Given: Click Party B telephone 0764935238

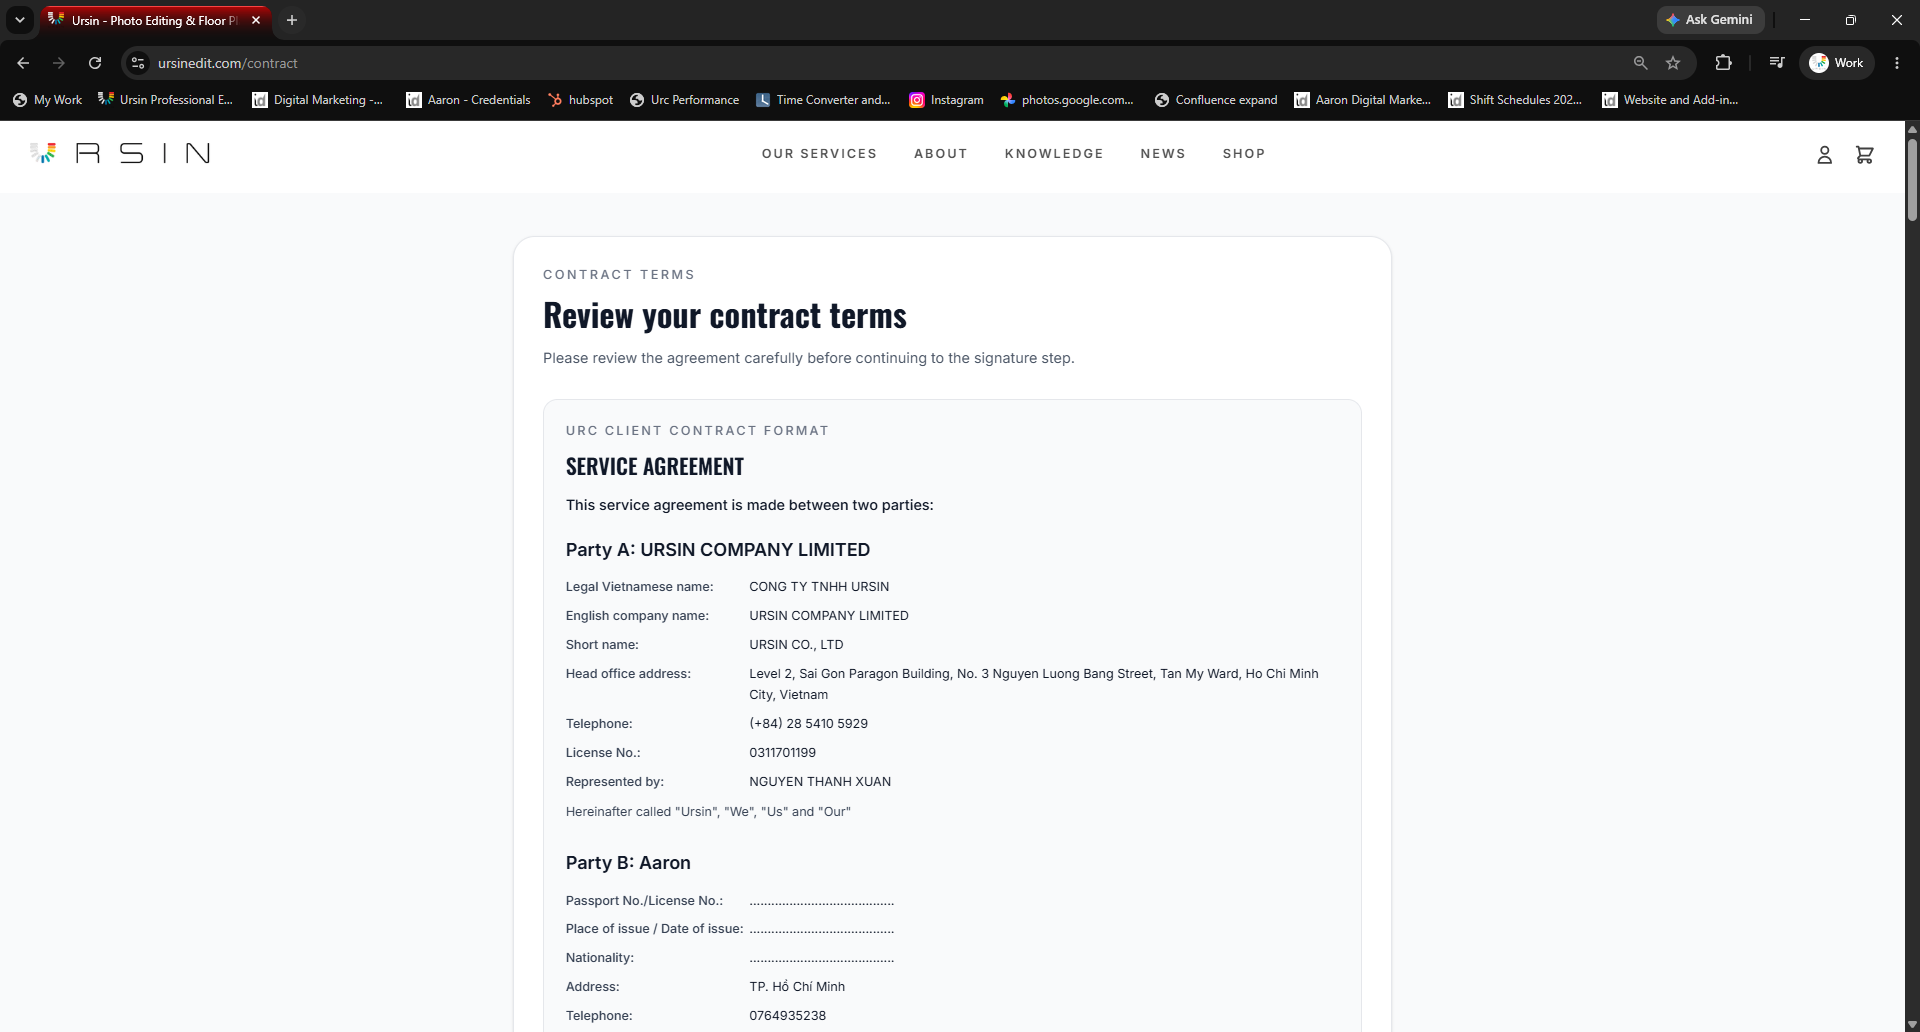Looking at the screenshot, I should [x=787, y=1016].
